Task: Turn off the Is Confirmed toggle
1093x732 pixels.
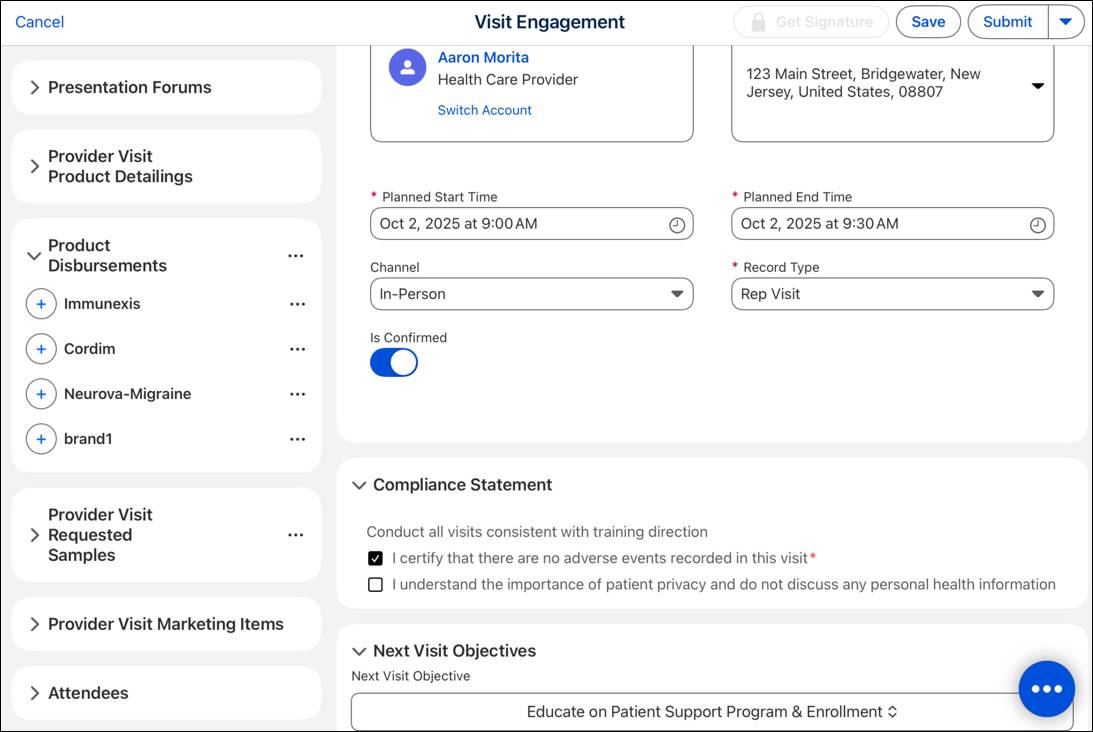Action: tap(394, 362)
